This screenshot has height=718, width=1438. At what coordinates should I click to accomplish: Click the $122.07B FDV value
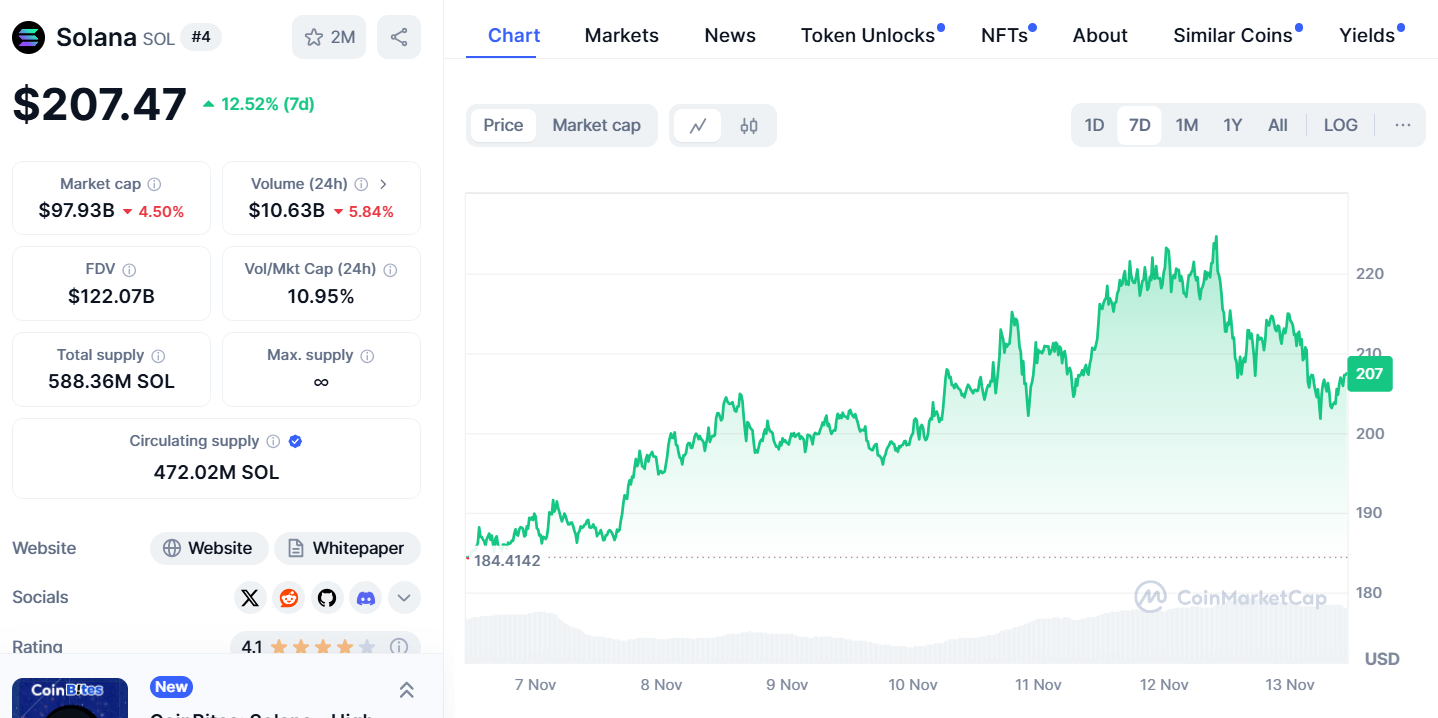coord(111,297)
